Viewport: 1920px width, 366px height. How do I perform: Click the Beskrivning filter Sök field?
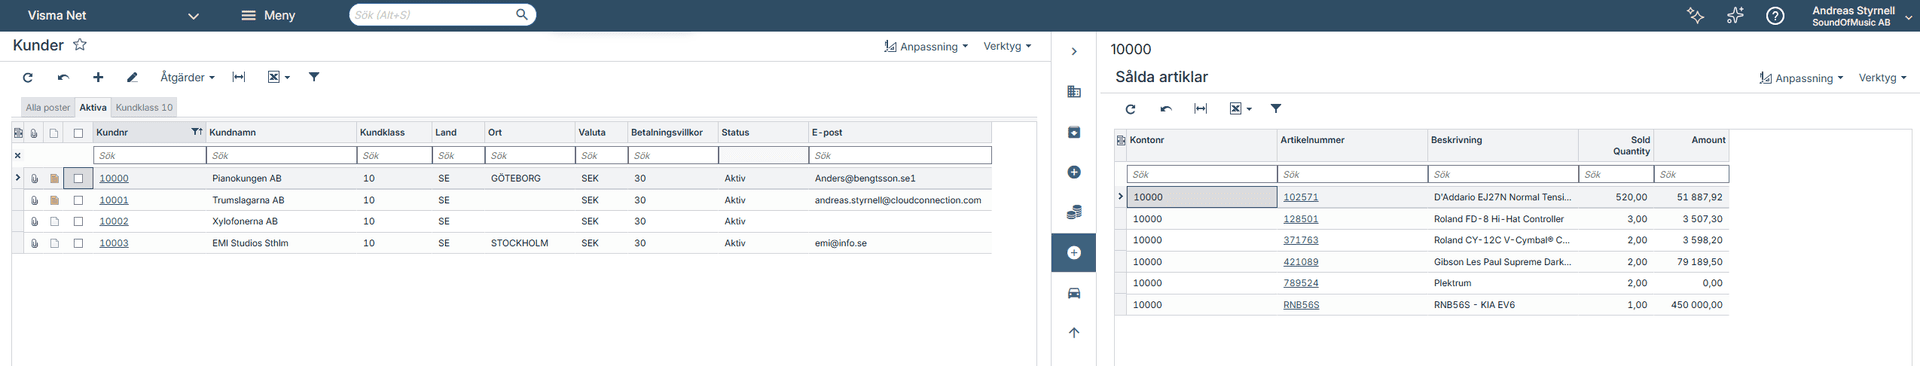click(1503, 174)
